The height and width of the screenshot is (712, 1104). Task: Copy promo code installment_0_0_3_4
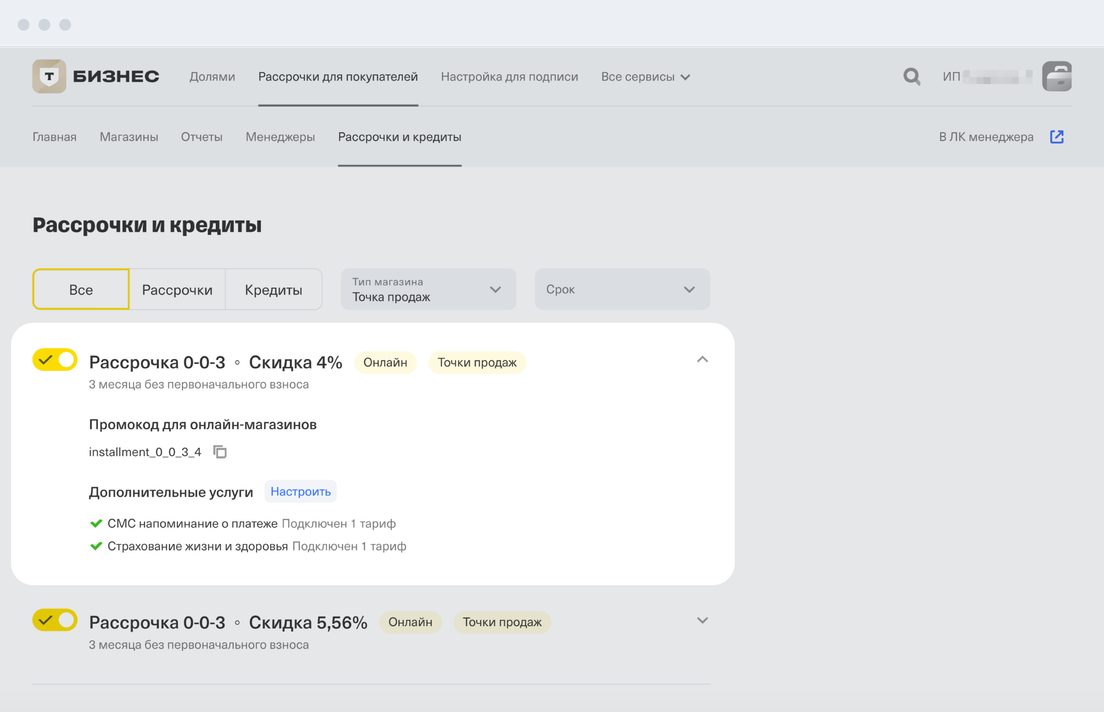pos(220,452)
